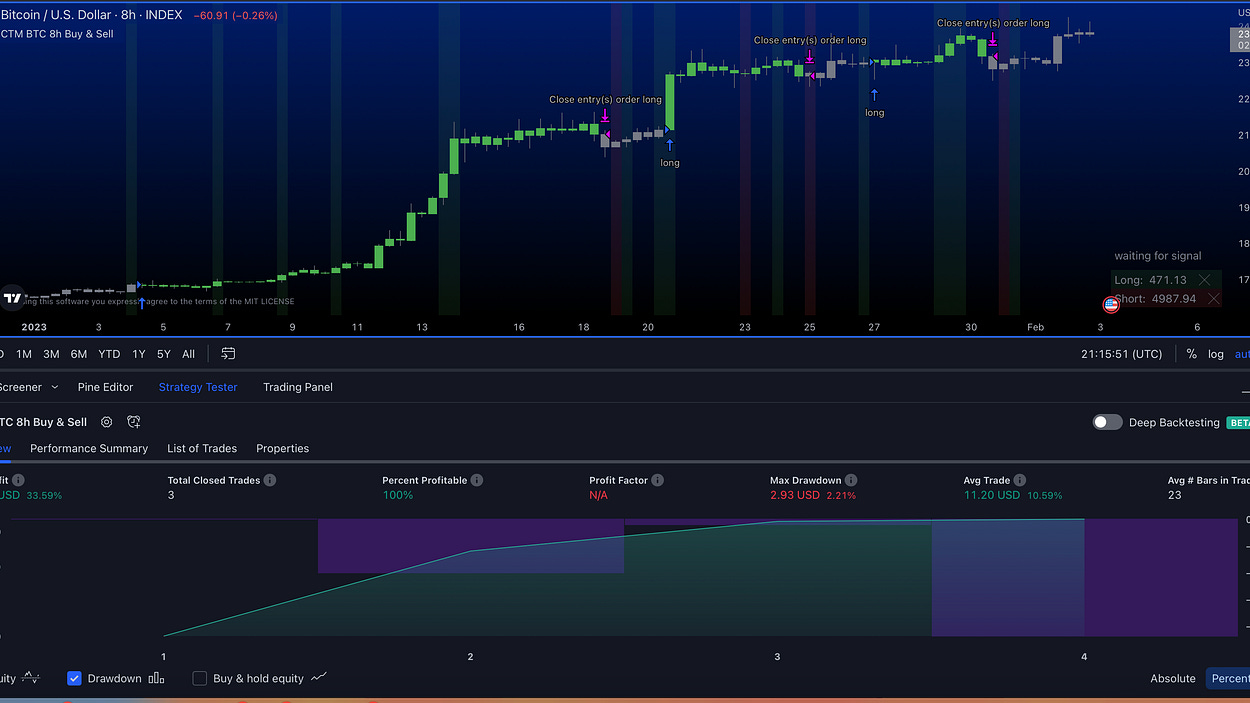The image size is (1250, 703).
Task: Switch to List of Trades tab
Action: [x=202, y=448]
